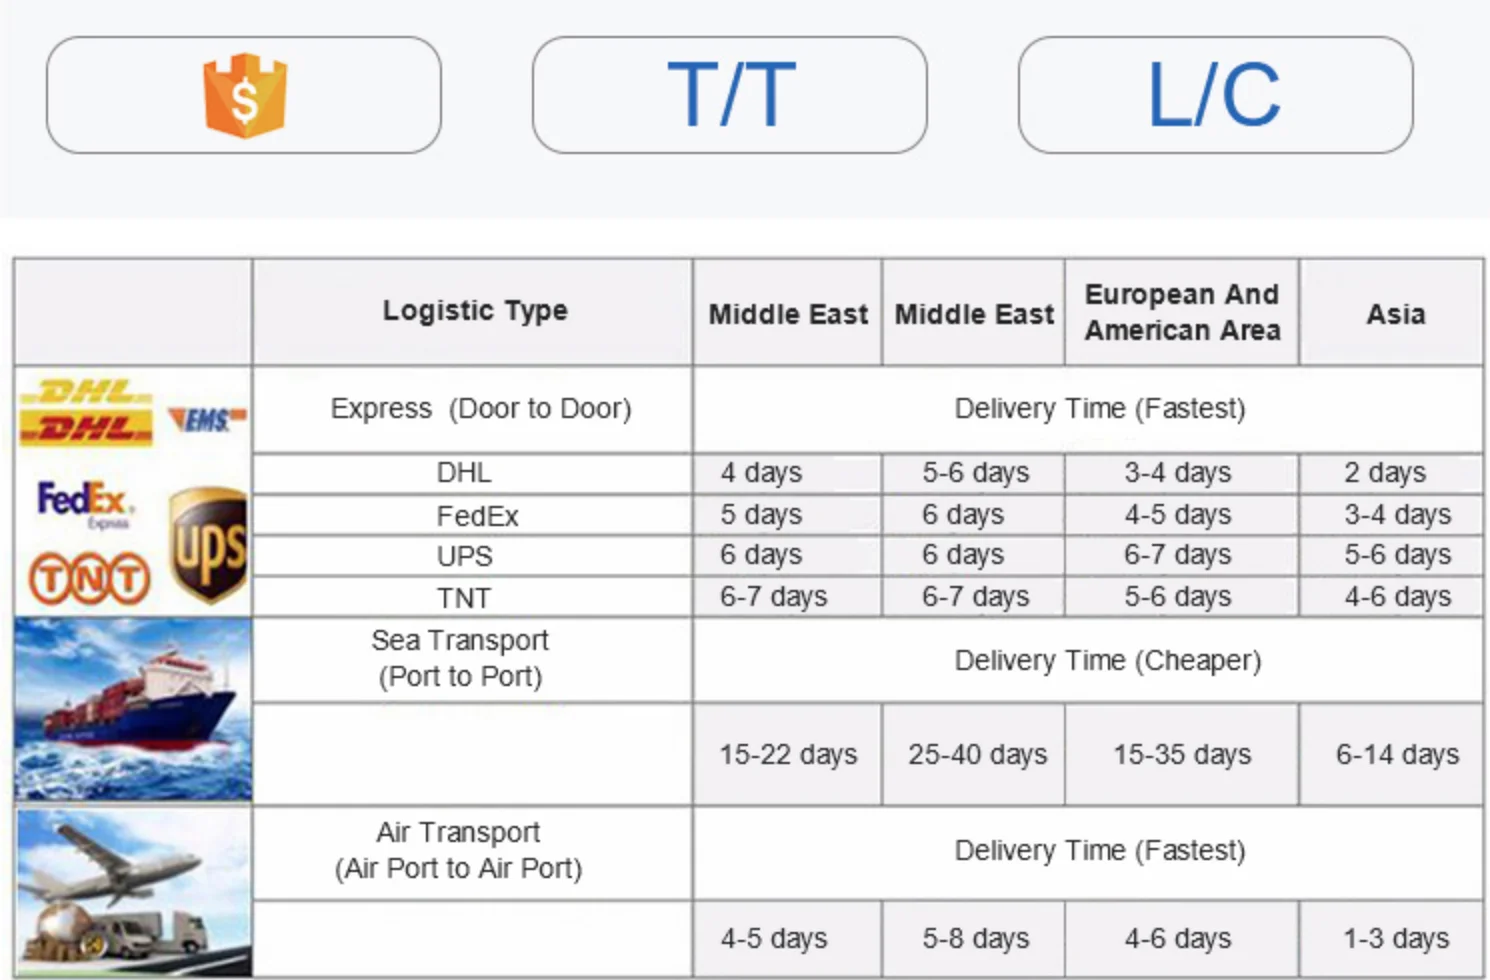This screenshot has height=980, width=1490.
Task: Click the Delivery Time (Cheaper) cell
Action: coord(1107,660)
